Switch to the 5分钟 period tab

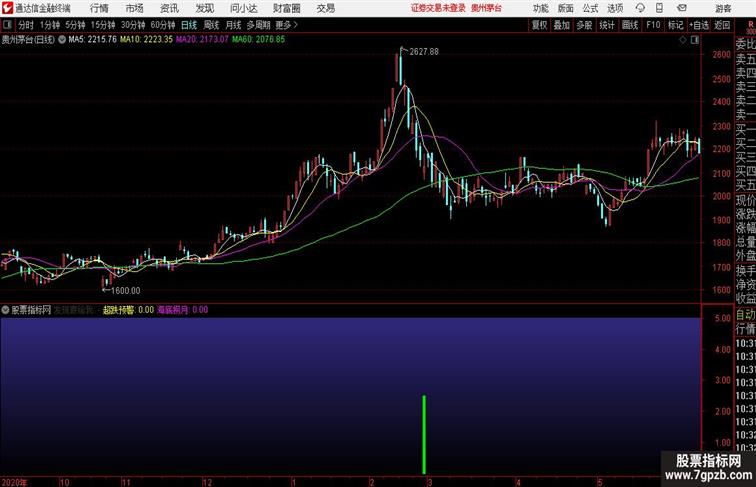pyautogui.click(x=75, y=25)
